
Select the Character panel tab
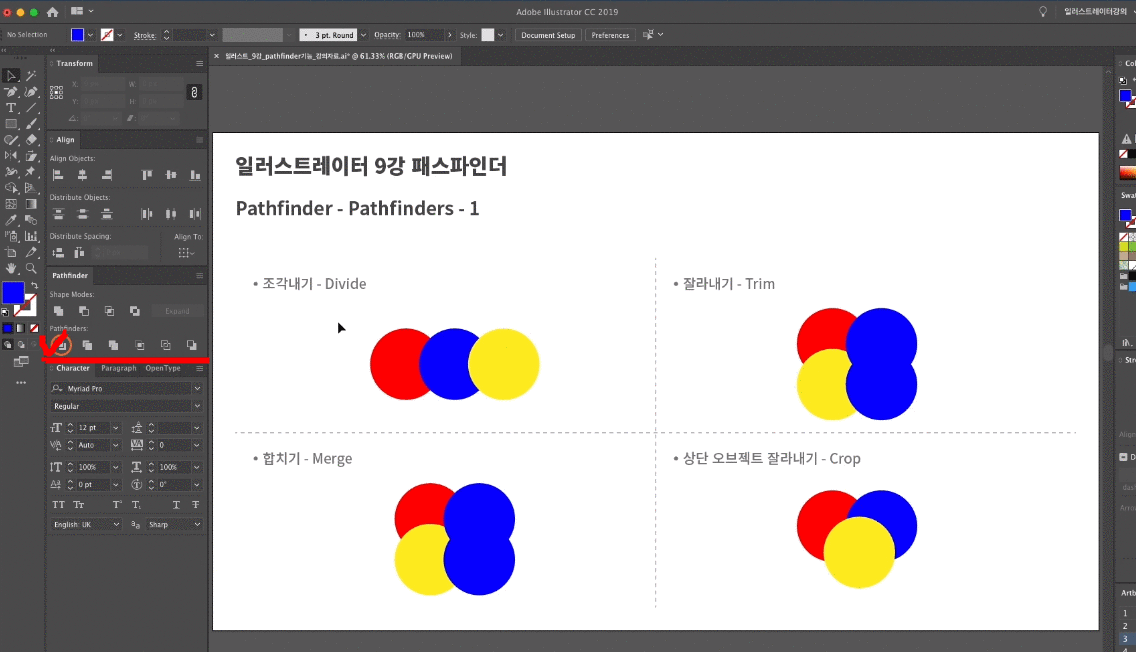point(72,368)
